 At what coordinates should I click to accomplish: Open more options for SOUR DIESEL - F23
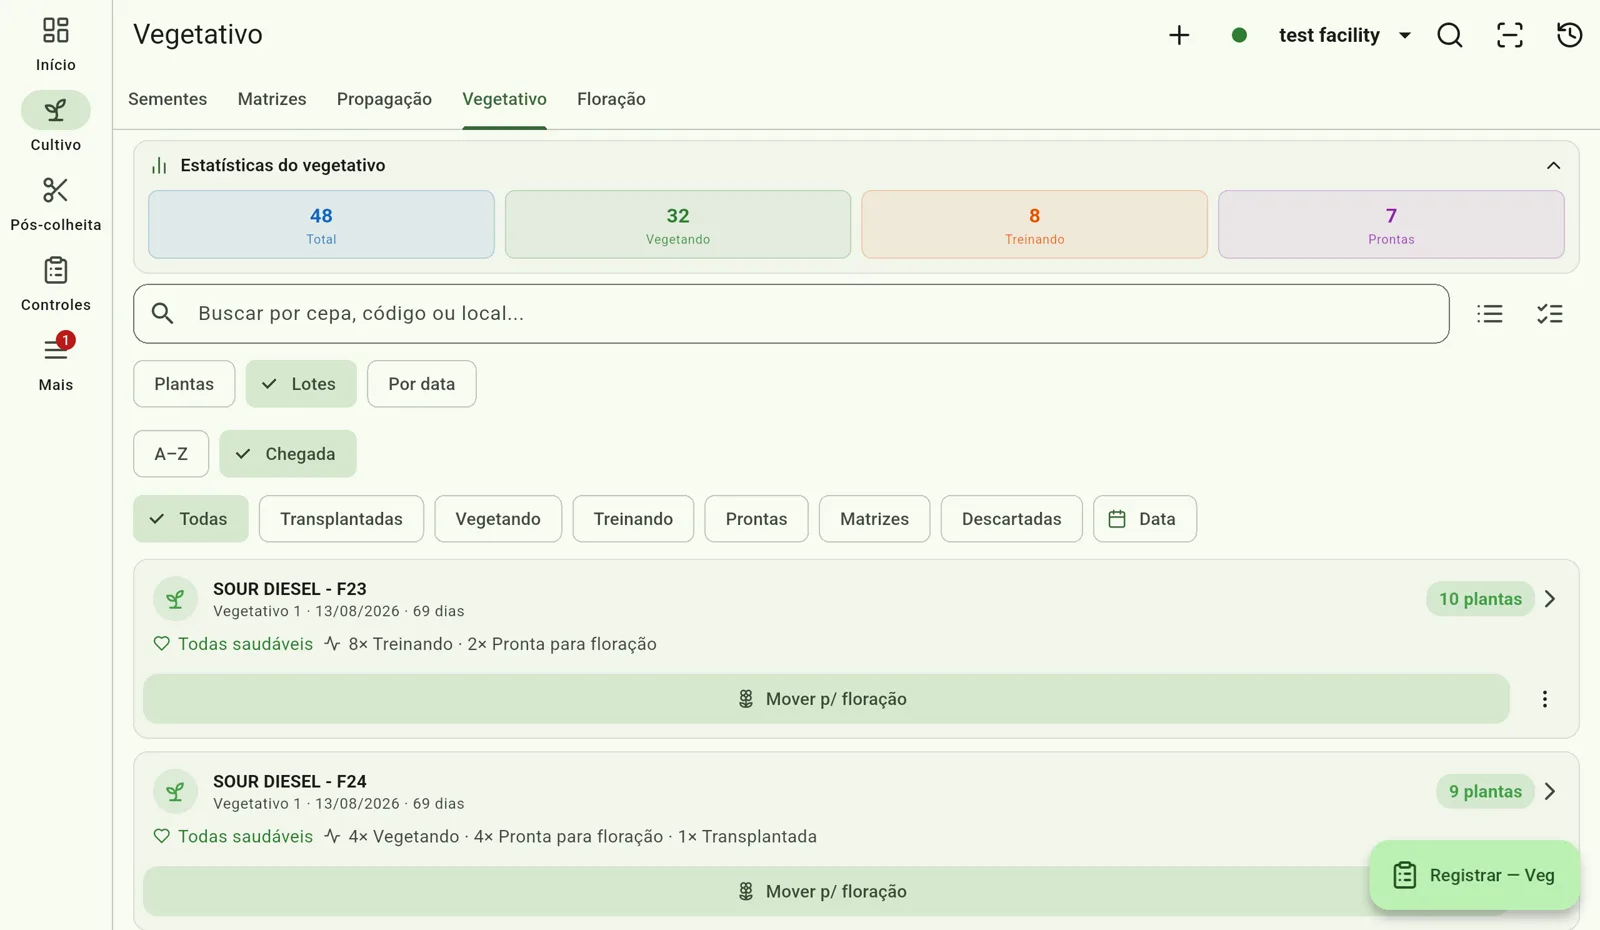pos(1545,699)
